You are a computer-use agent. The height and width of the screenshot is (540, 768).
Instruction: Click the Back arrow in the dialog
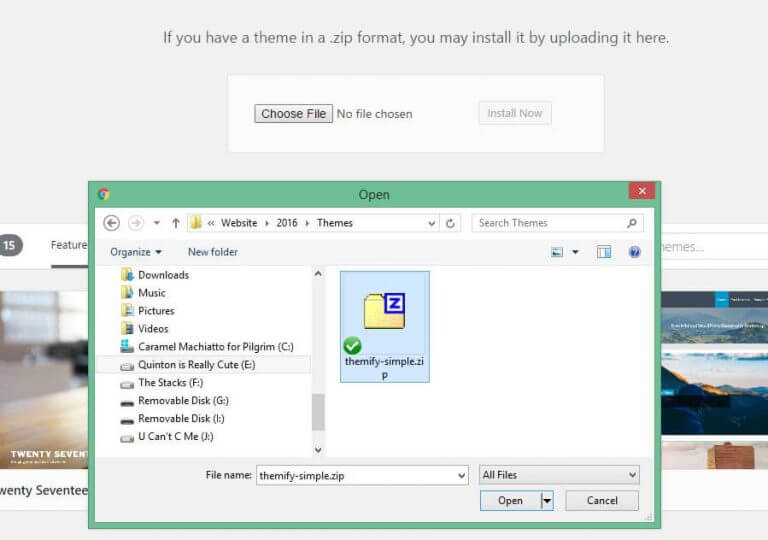coord(112,223)
